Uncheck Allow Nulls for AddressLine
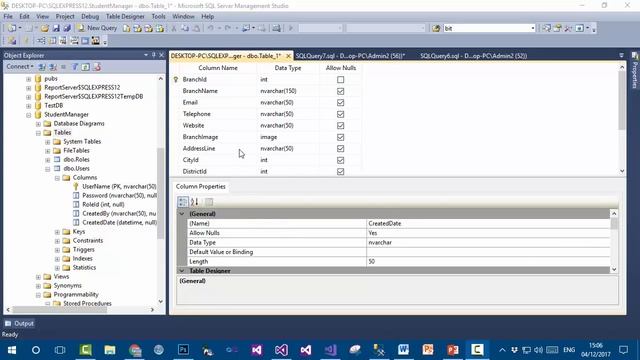 click(340, 149)
